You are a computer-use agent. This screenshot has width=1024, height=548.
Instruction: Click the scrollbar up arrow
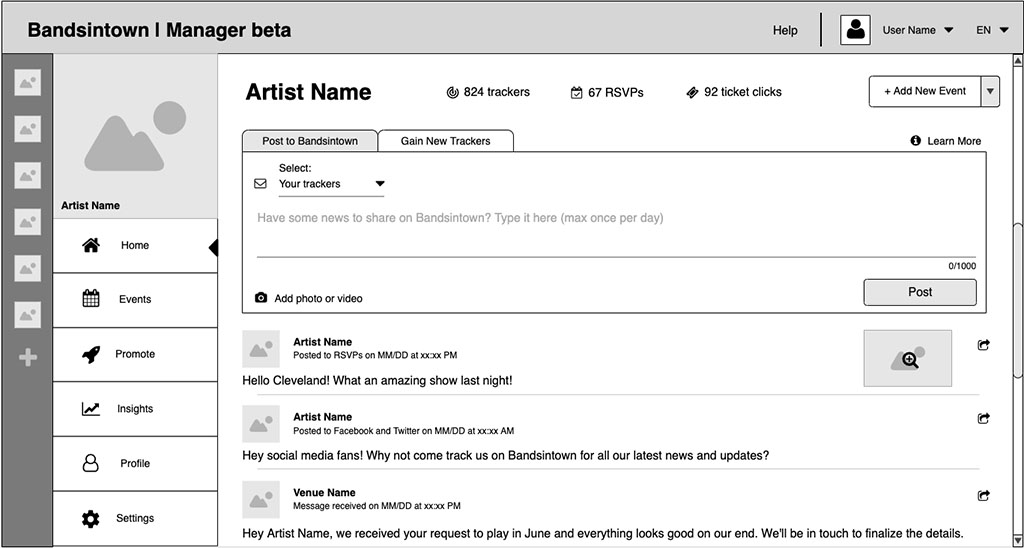(x=1017, y=61)
